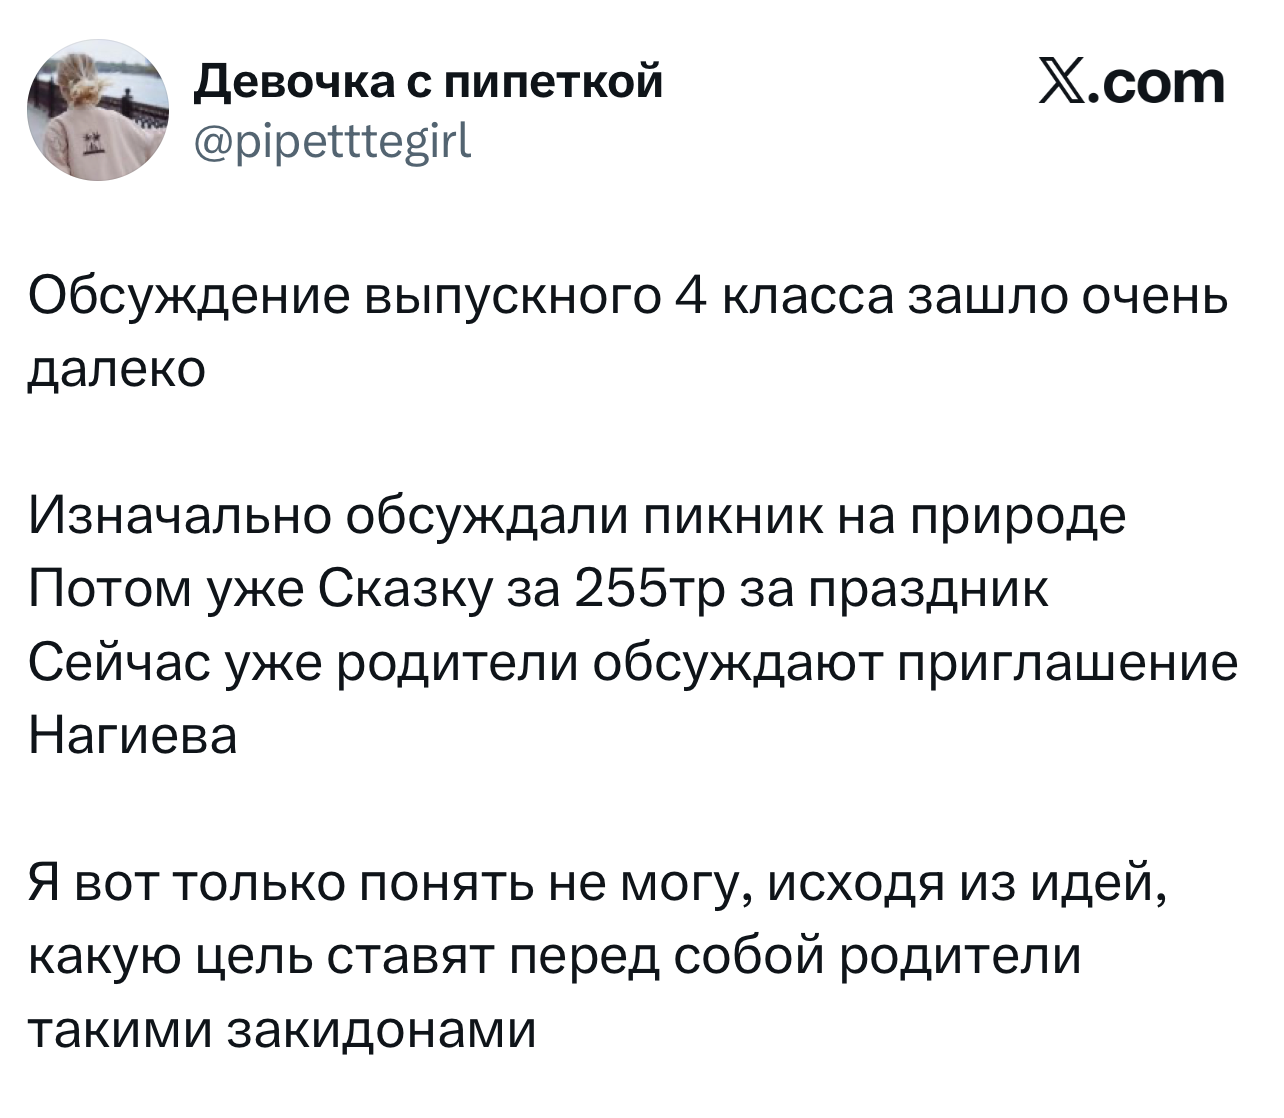Select the line "Изначально обсуждали пикник на природе"

coord(577,516)
